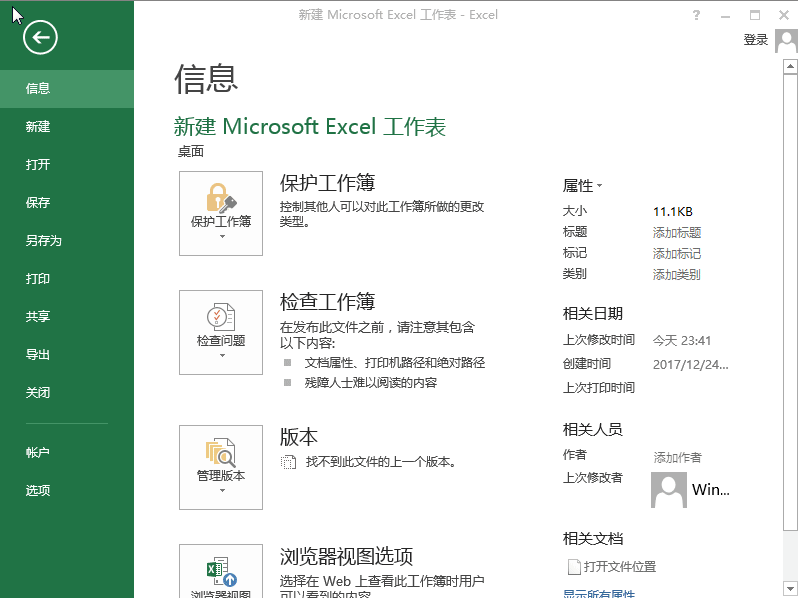The width and height of the screenshot is (798, 598).
Task: Click the 今天 23:41 modified time
Action: 682,340
